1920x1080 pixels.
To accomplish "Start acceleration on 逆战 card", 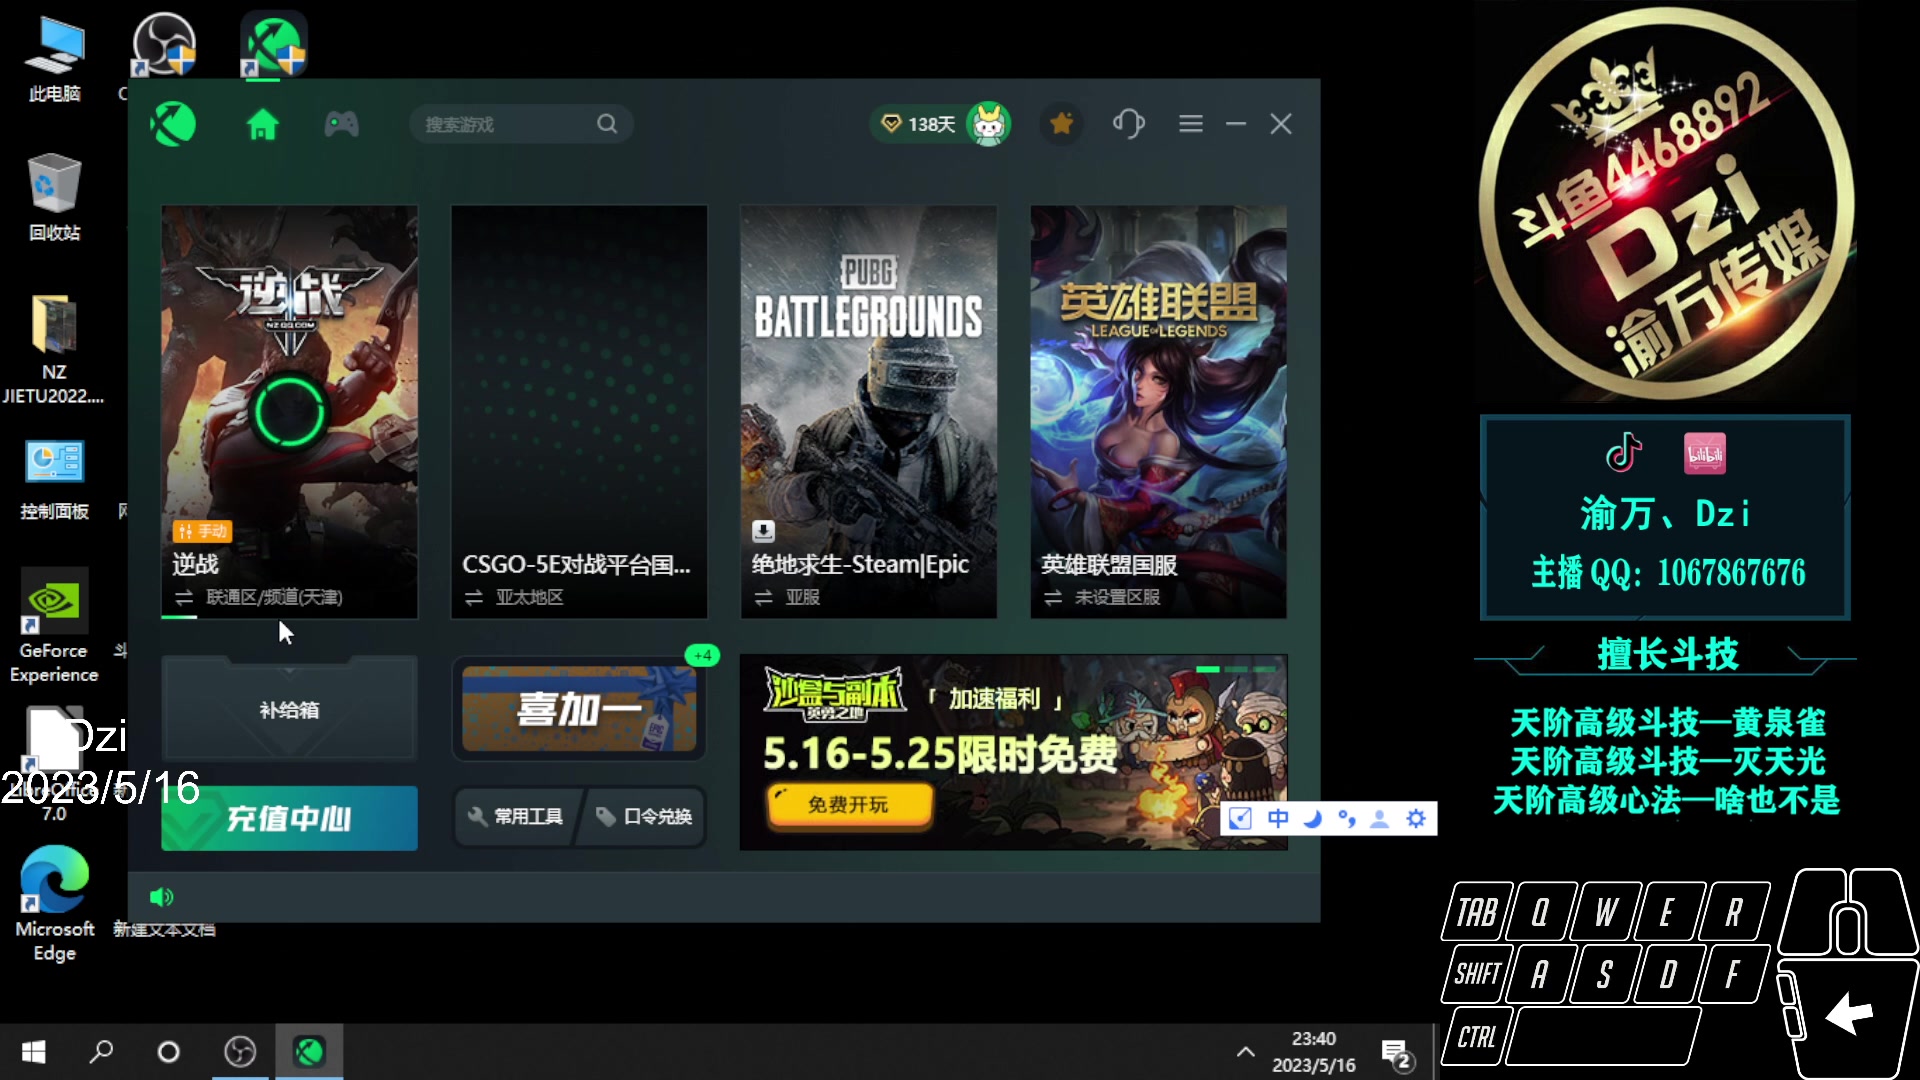I will (289, 412).
